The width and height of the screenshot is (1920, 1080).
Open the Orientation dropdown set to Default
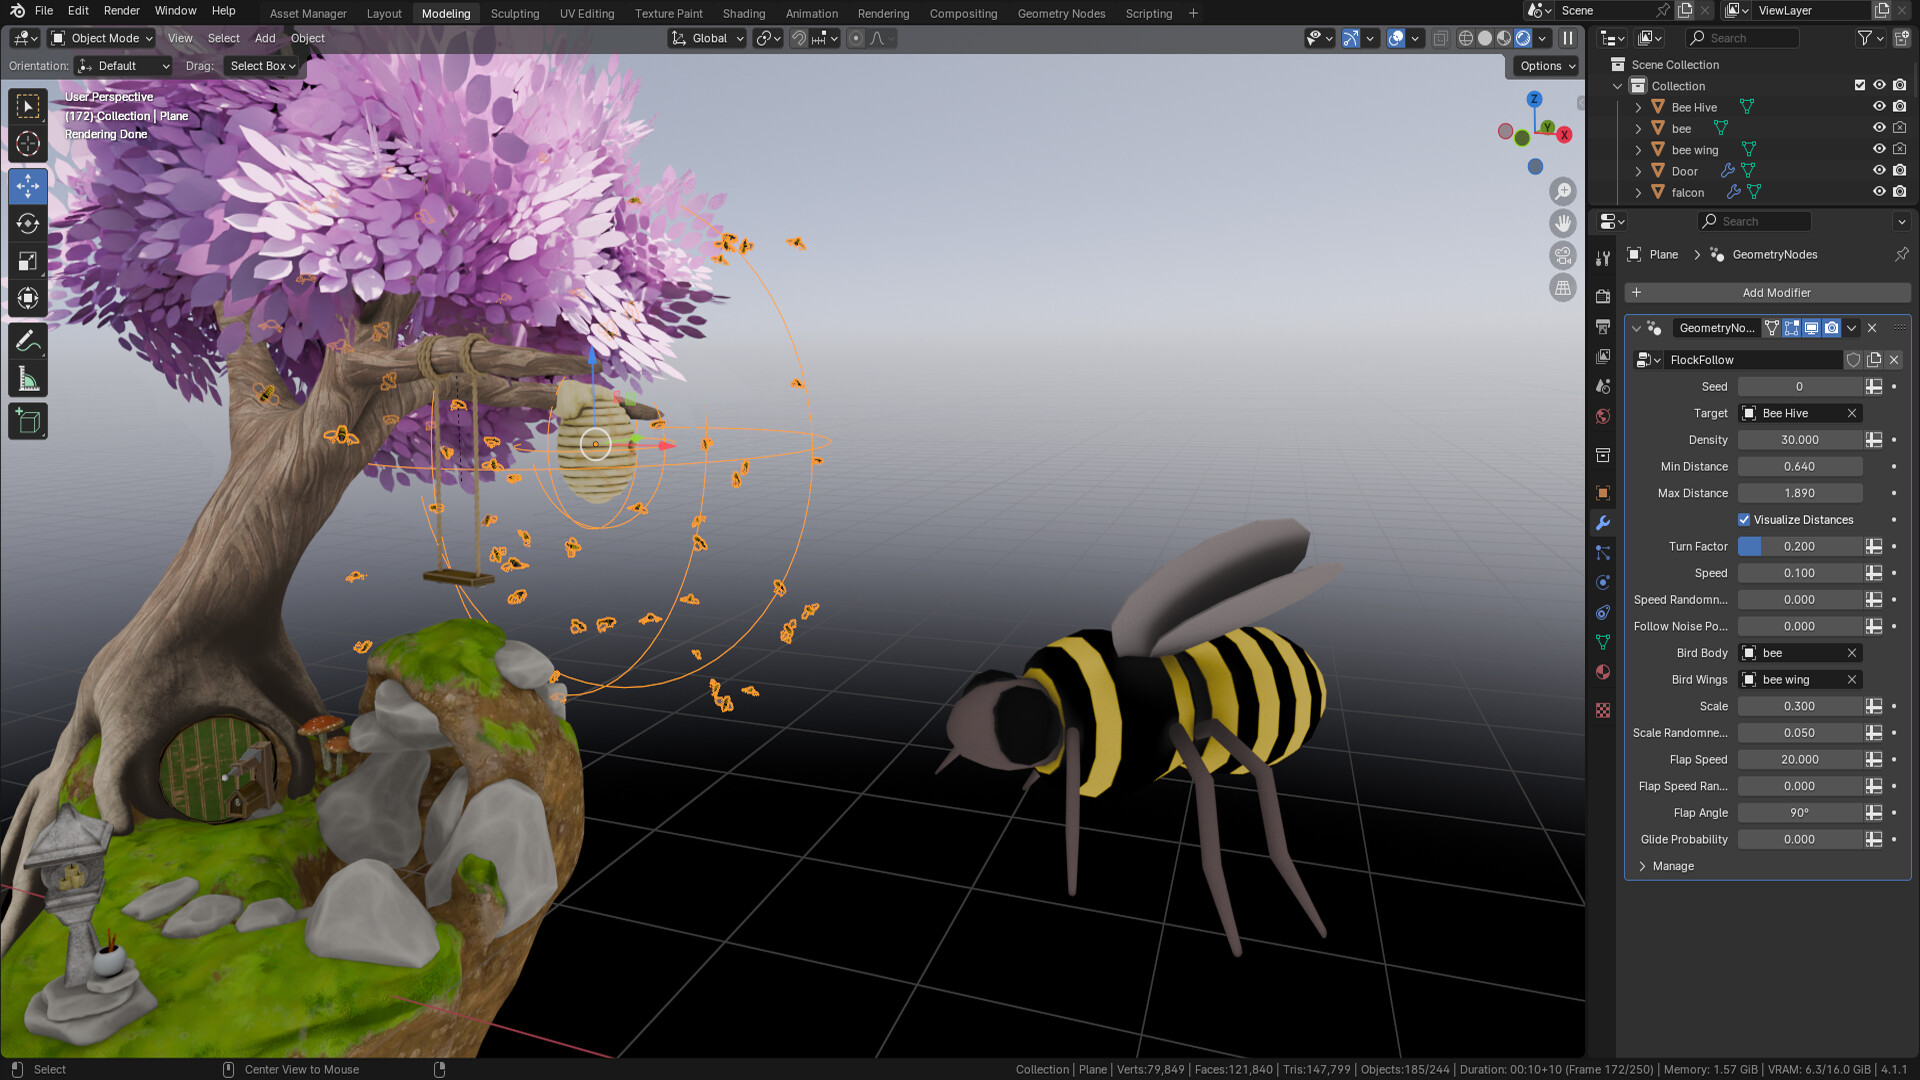(x=122, y=66)
